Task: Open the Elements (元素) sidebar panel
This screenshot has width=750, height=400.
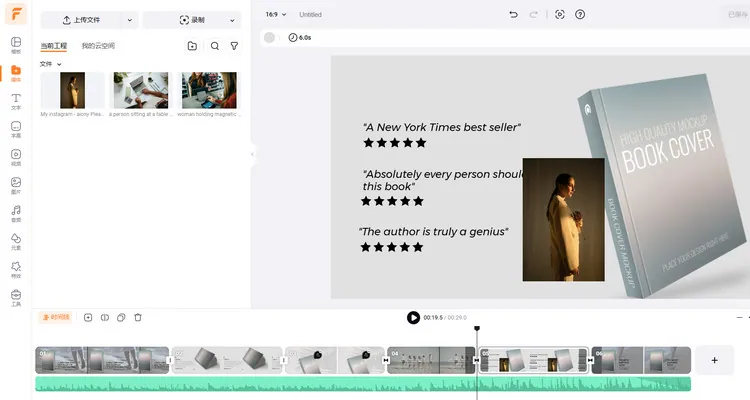Action: tap(16, 242)
